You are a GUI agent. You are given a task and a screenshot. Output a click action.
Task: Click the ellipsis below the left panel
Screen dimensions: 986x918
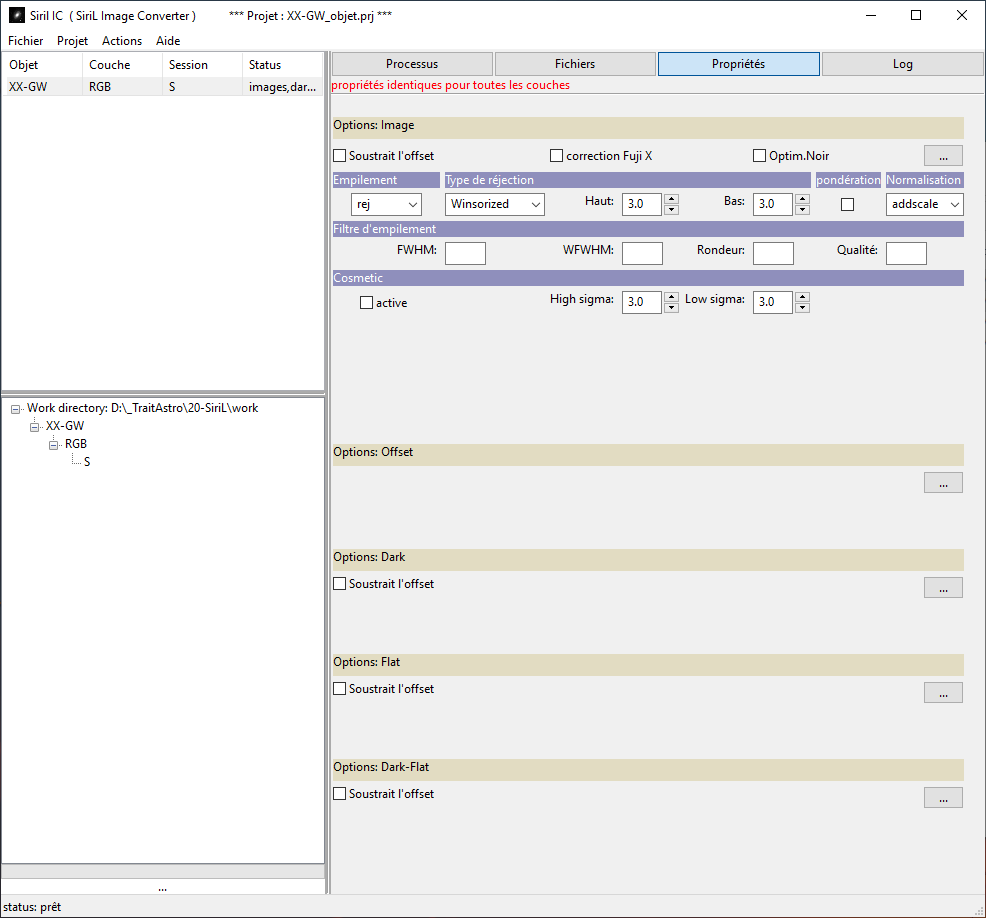coord(163,888)
